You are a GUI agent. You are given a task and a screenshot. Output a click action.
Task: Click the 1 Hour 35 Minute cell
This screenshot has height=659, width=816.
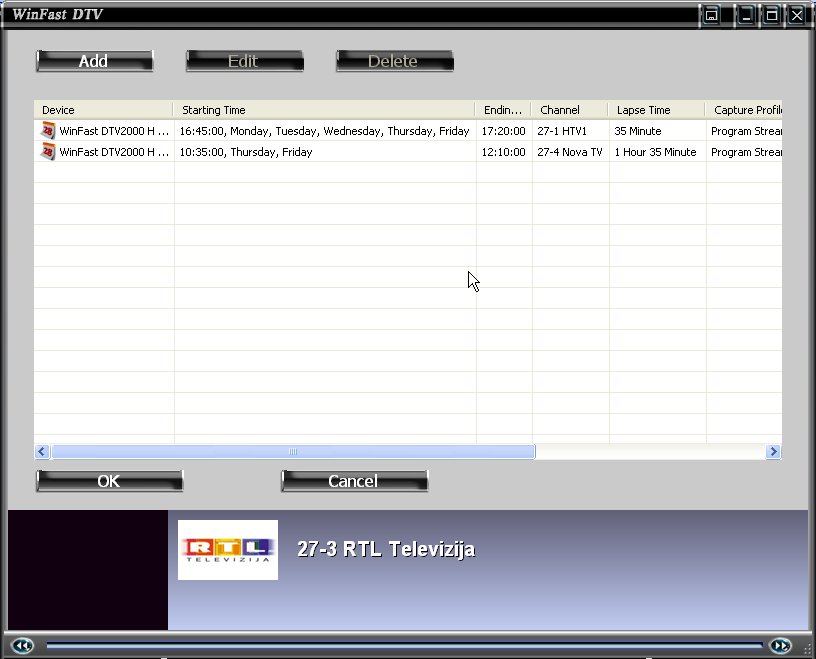655,152
